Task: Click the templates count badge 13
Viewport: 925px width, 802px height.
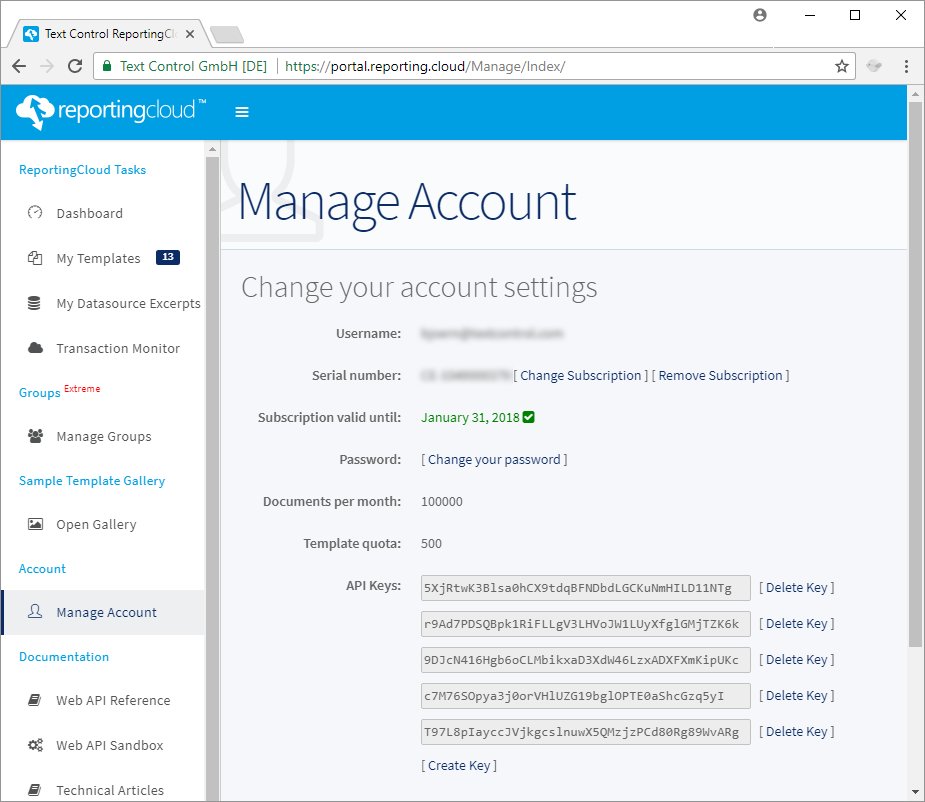Action: click(x=168, y=257)
